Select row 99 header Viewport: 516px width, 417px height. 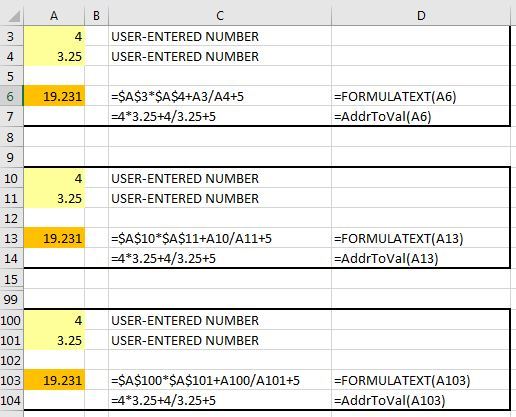pos(11,299)
